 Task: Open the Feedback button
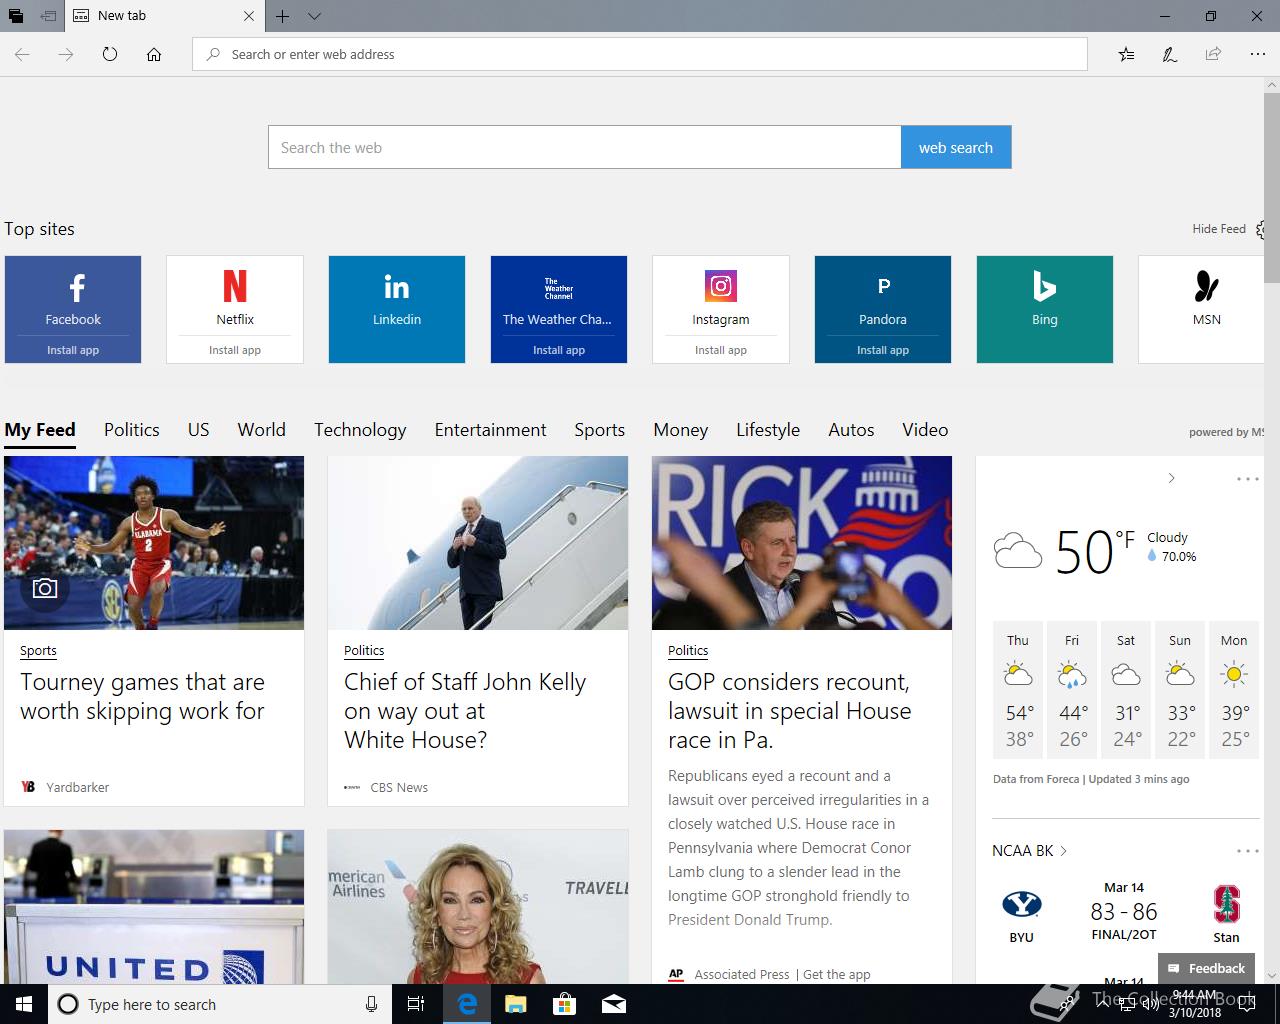click(1206, 968)
